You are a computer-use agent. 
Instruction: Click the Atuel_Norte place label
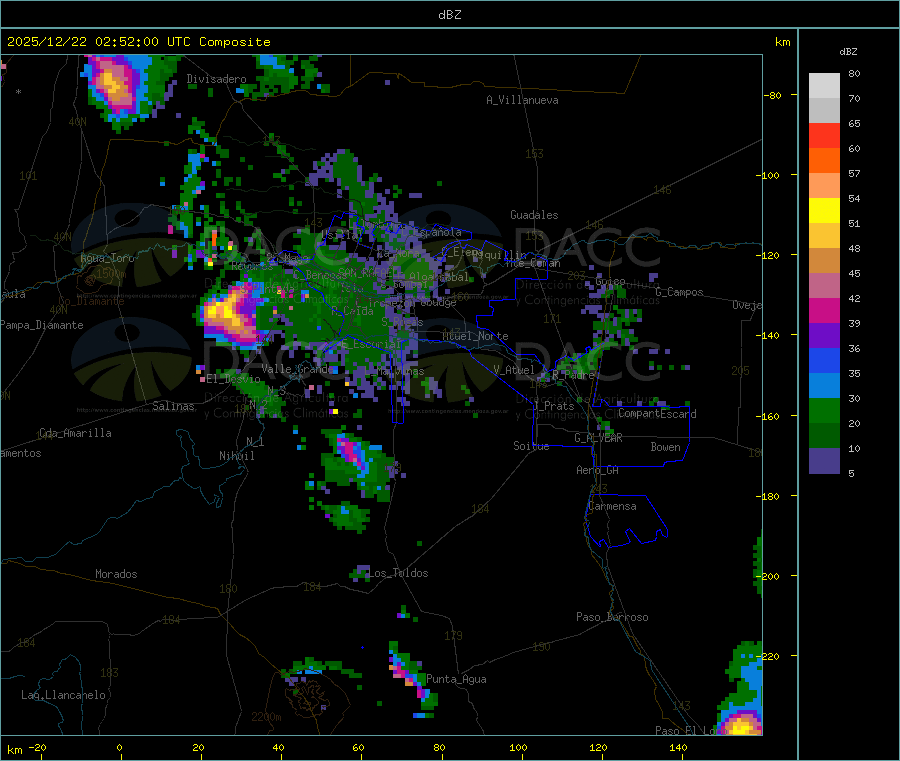pos(475,336)
